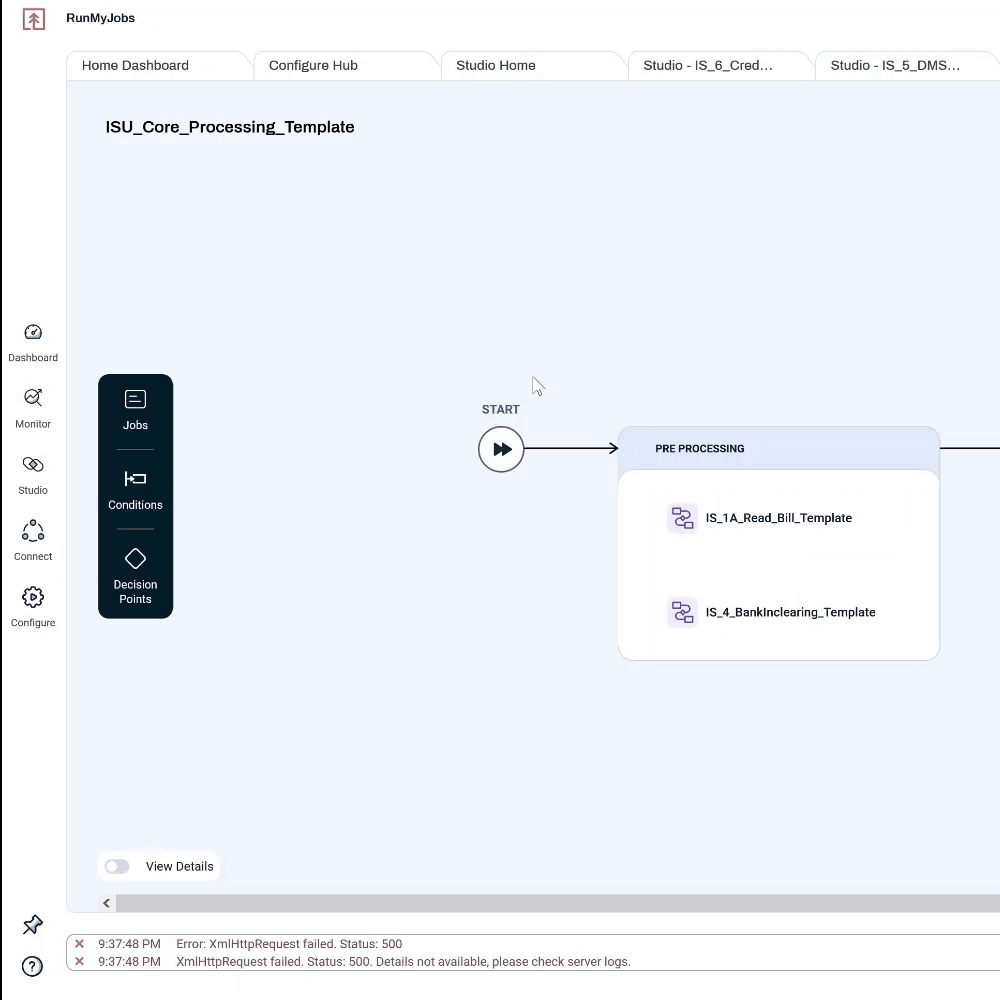The width and height of the screenshot is (1000, 1000).
Task: Select the IS_4_BankInclearing_Template job
Action: click(x=789, y=612)
